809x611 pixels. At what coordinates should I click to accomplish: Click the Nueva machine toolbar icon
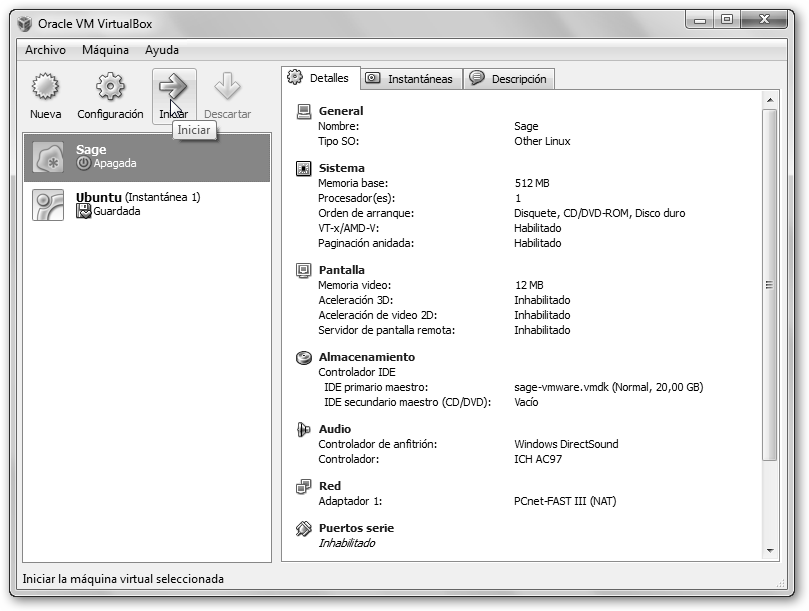45,89
